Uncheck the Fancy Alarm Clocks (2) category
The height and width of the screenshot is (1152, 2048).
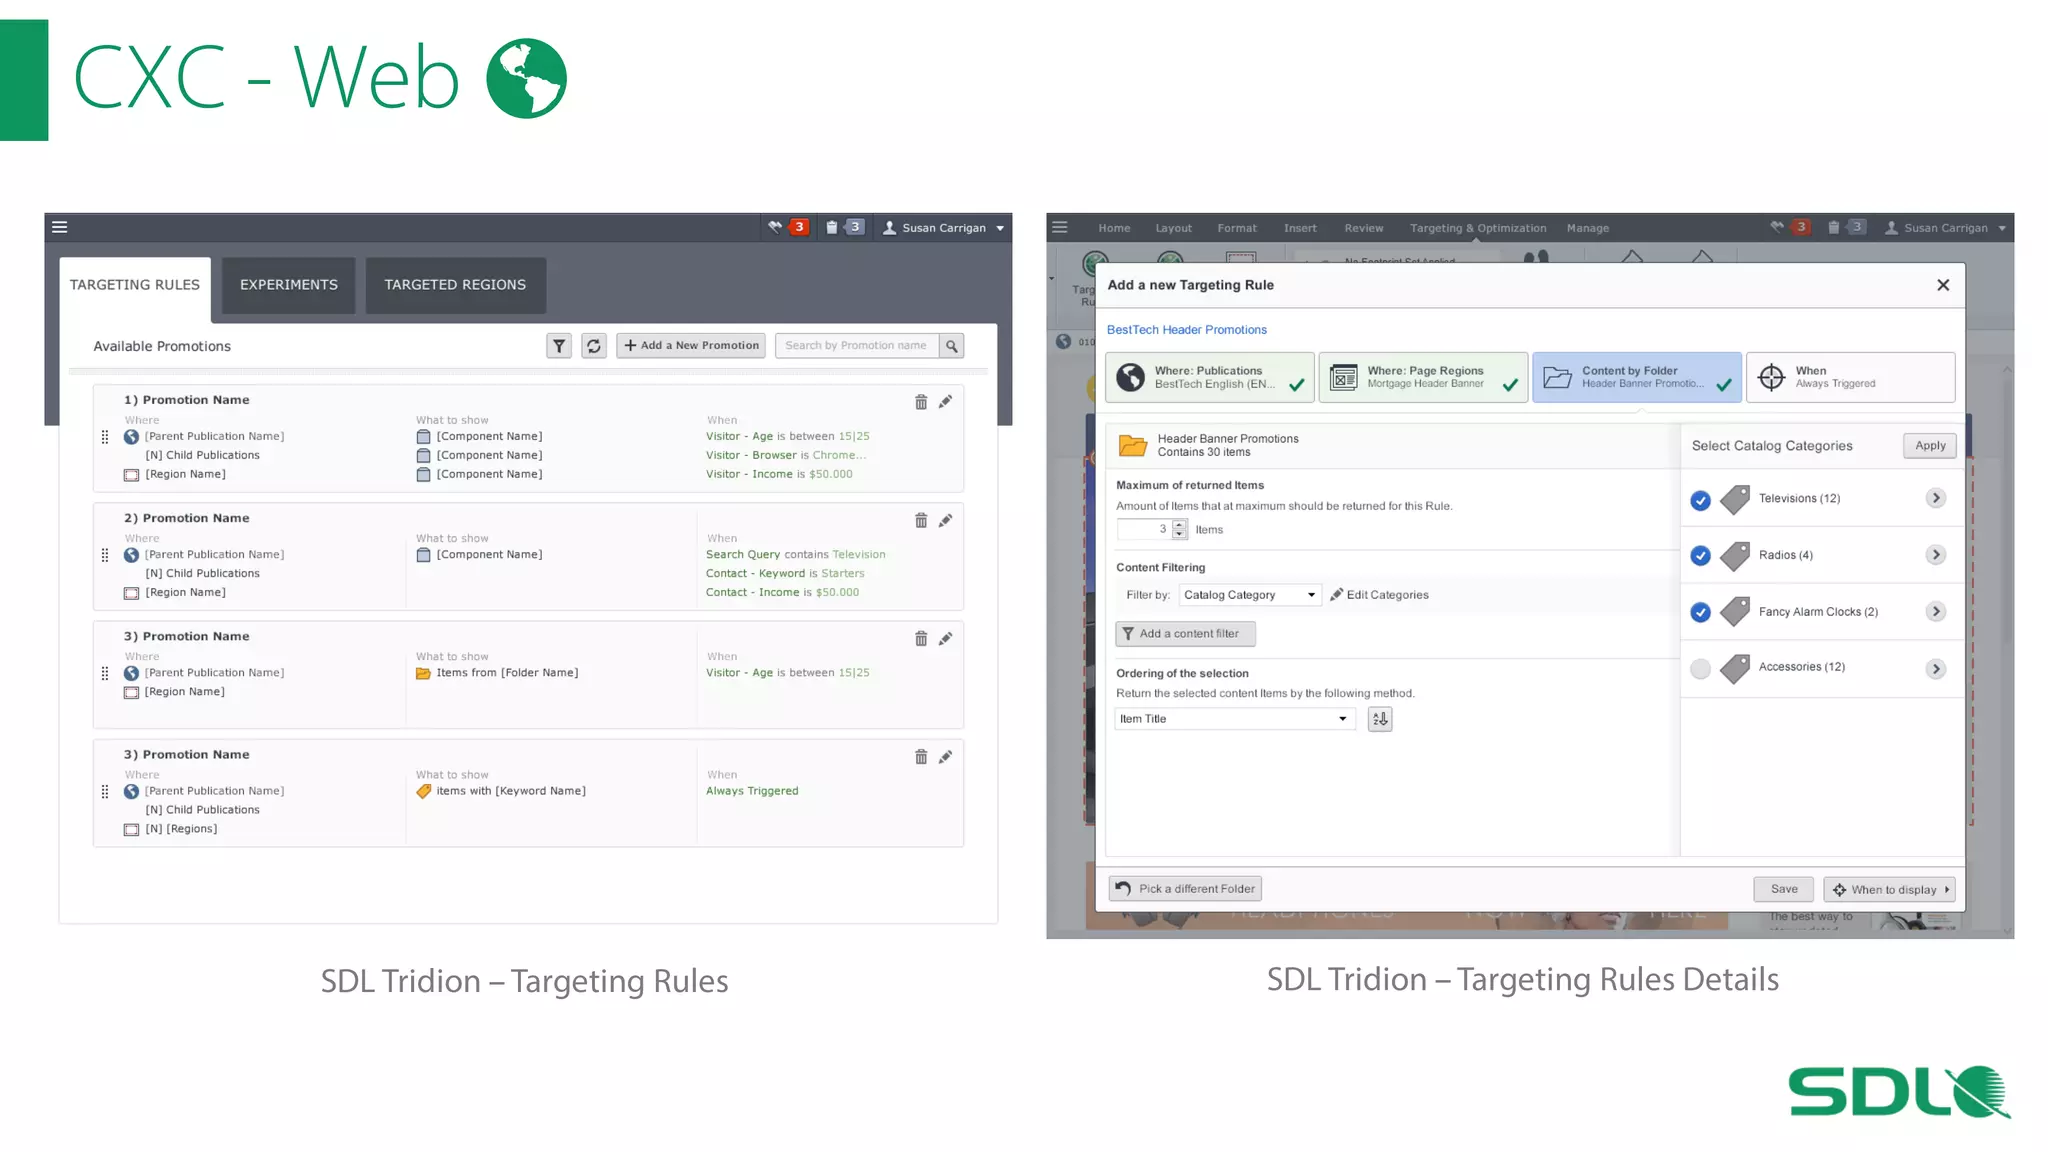tap(1700, 612)
